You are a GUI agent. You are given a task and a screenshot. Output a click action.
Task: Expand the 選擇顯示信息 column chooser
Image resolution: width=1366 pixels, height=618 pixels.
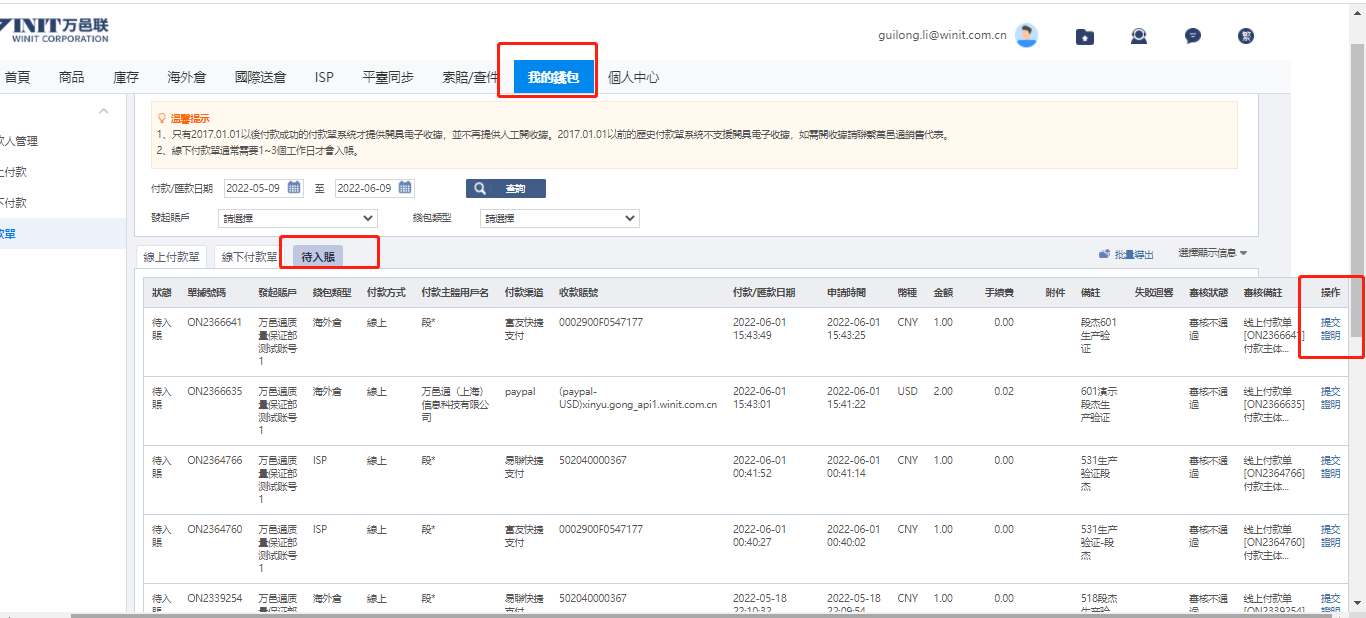click(x=1213, y=254)
